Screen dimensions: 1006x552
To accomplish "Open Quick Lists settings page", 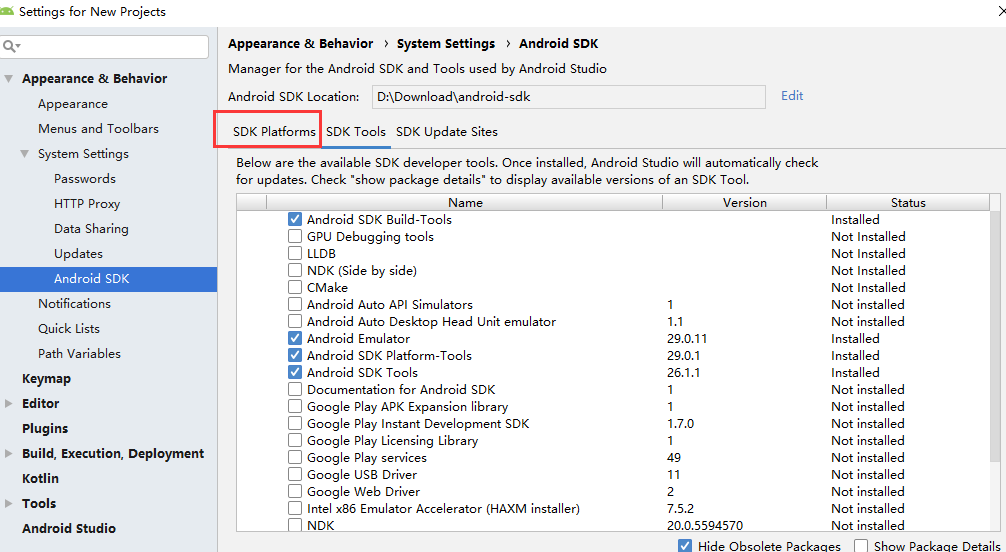I will 69,329.
